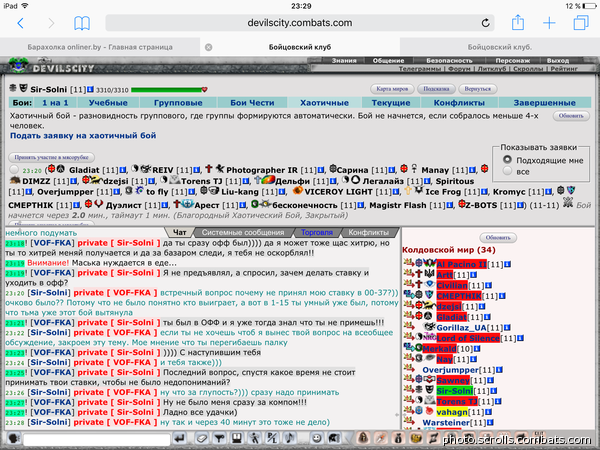Click the info icon next to Sir-Solni header
600x450 pixels.
pyautogui.click(x=90, y=89)
